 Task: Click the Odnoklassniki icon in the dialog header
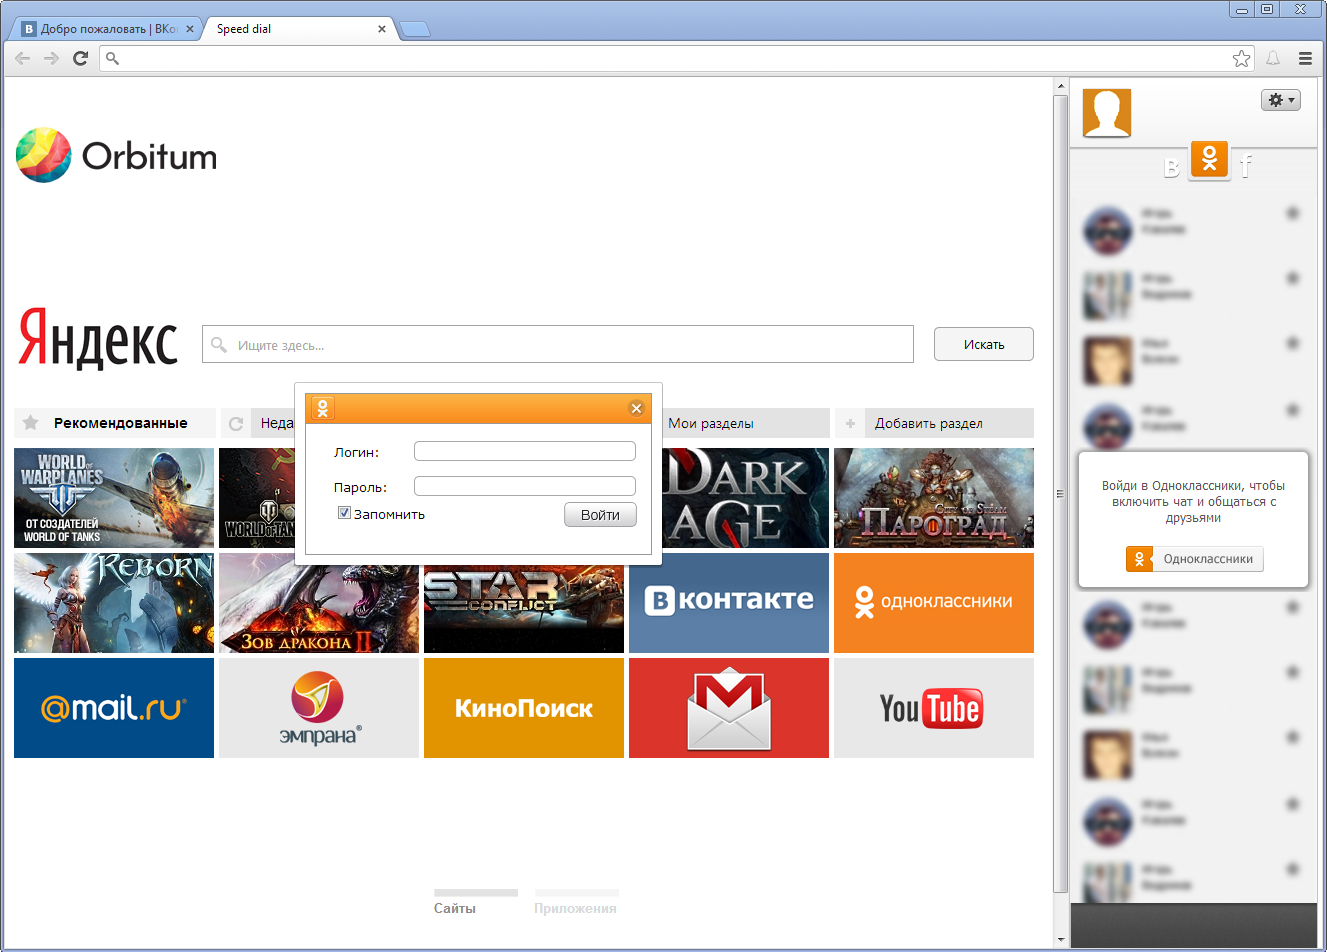(x=323, y=408)
